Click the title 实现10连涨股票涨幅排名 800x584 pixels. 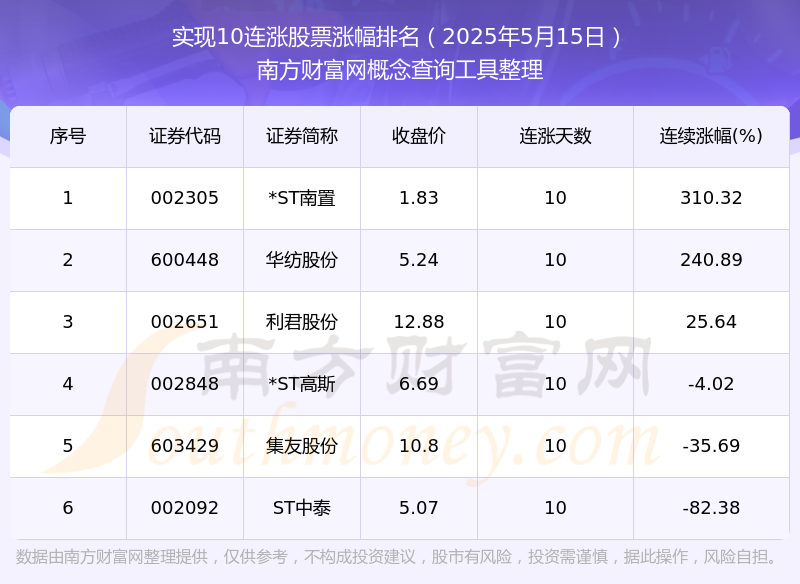pos(295,37)
